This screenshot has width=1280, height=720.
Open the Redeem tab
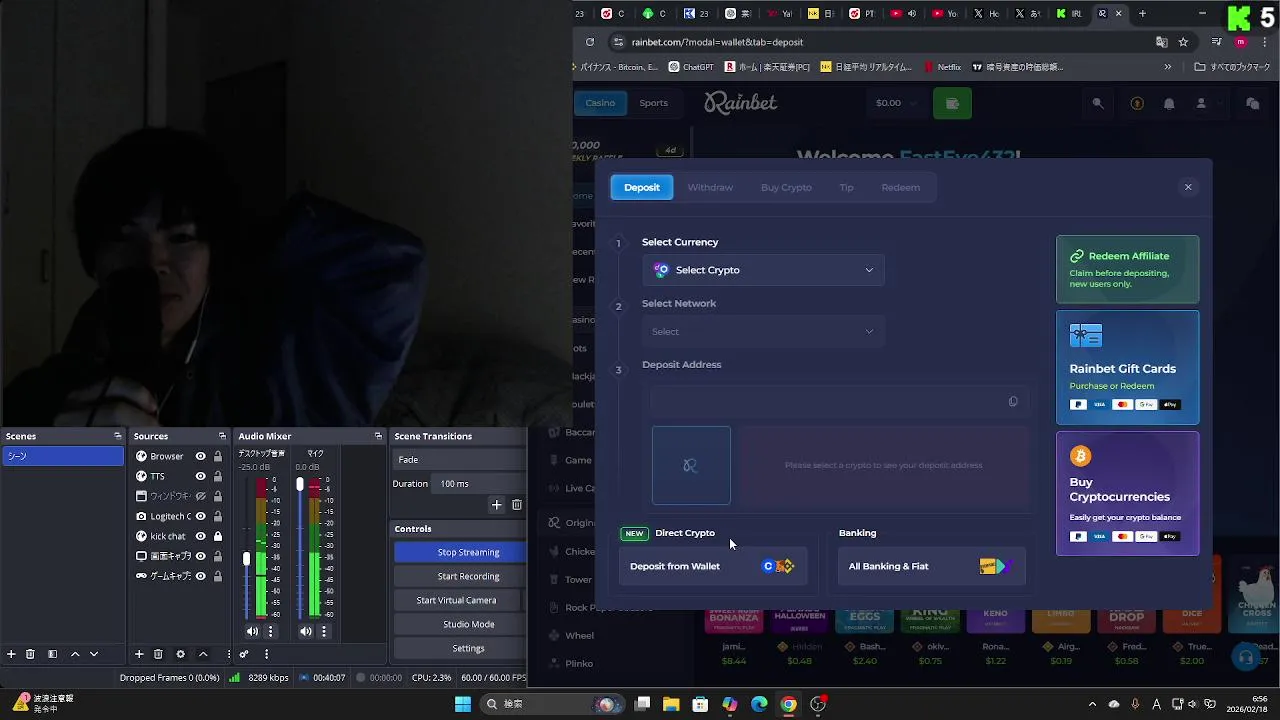tap(901, 187)
